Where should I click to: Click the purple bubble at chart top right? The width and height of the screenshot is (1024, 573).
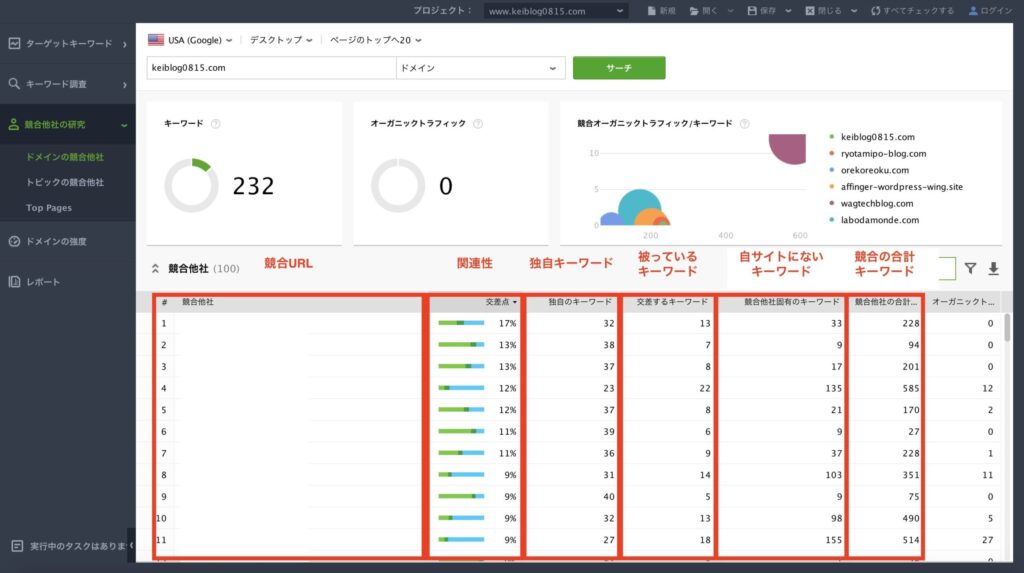pos(788,149)
